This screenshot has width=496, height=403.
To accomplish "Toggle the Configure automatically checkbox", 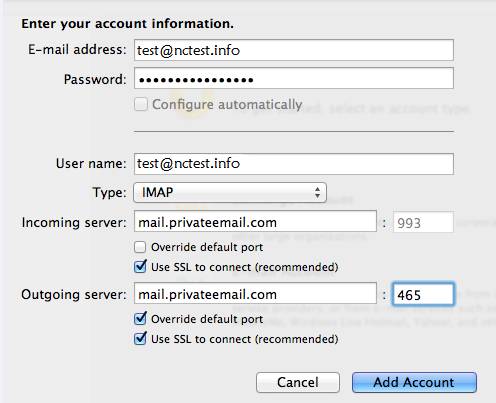I will click(x=141, y=104).
